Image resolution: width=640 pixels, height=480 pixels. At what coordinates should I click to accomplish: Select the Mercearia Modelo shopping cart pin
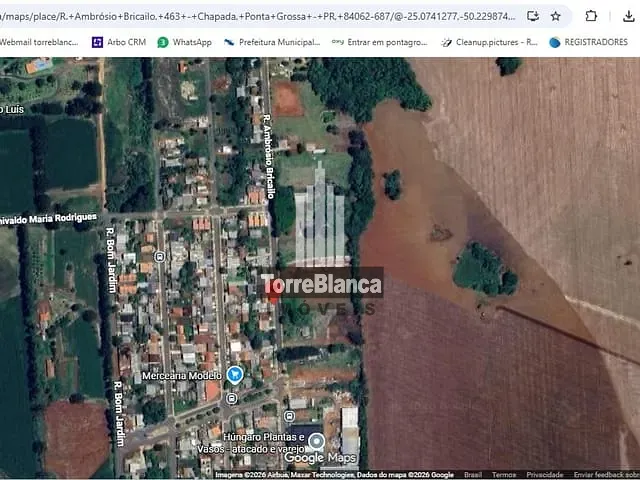pyautogui.click(x=235, y=374)
